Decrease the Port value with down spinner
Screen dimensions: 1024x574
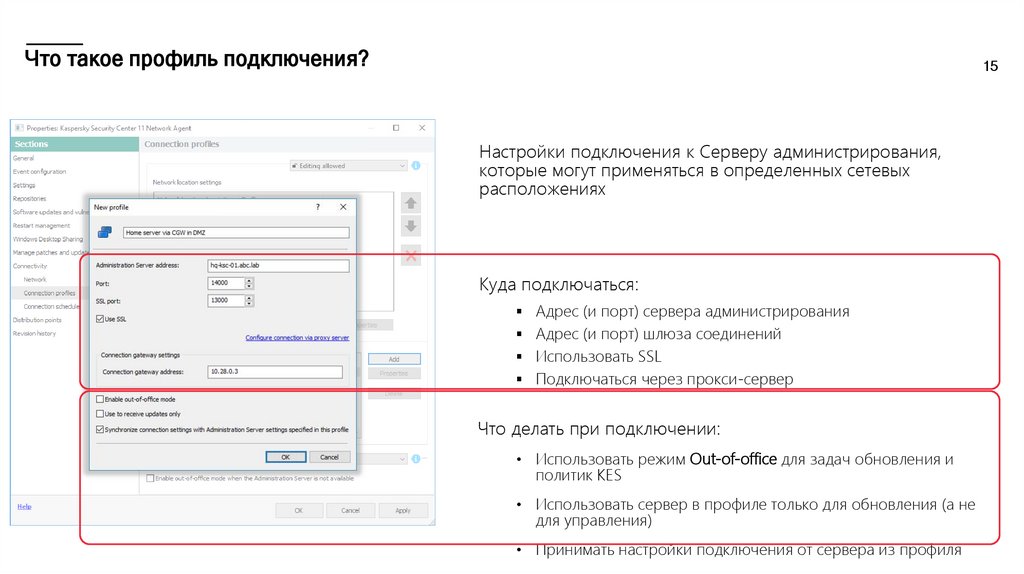pos(249,286)
